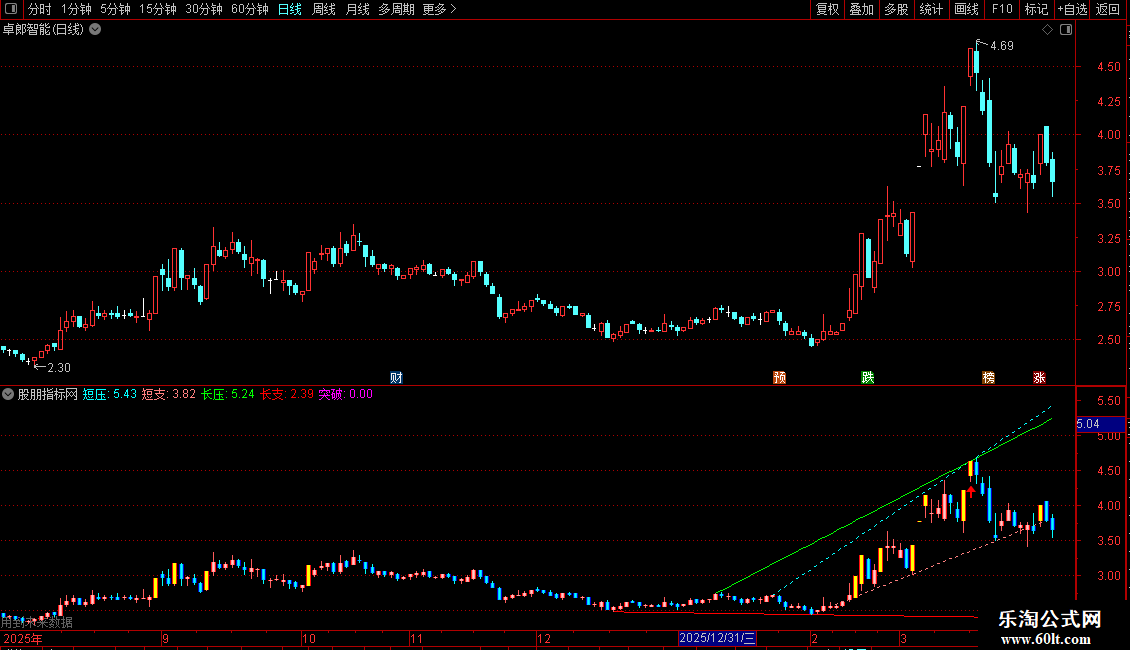This screenshot has width=1130, height=650.
Task: Expand the 更多 periods menu
Action: tap(439, 9)
